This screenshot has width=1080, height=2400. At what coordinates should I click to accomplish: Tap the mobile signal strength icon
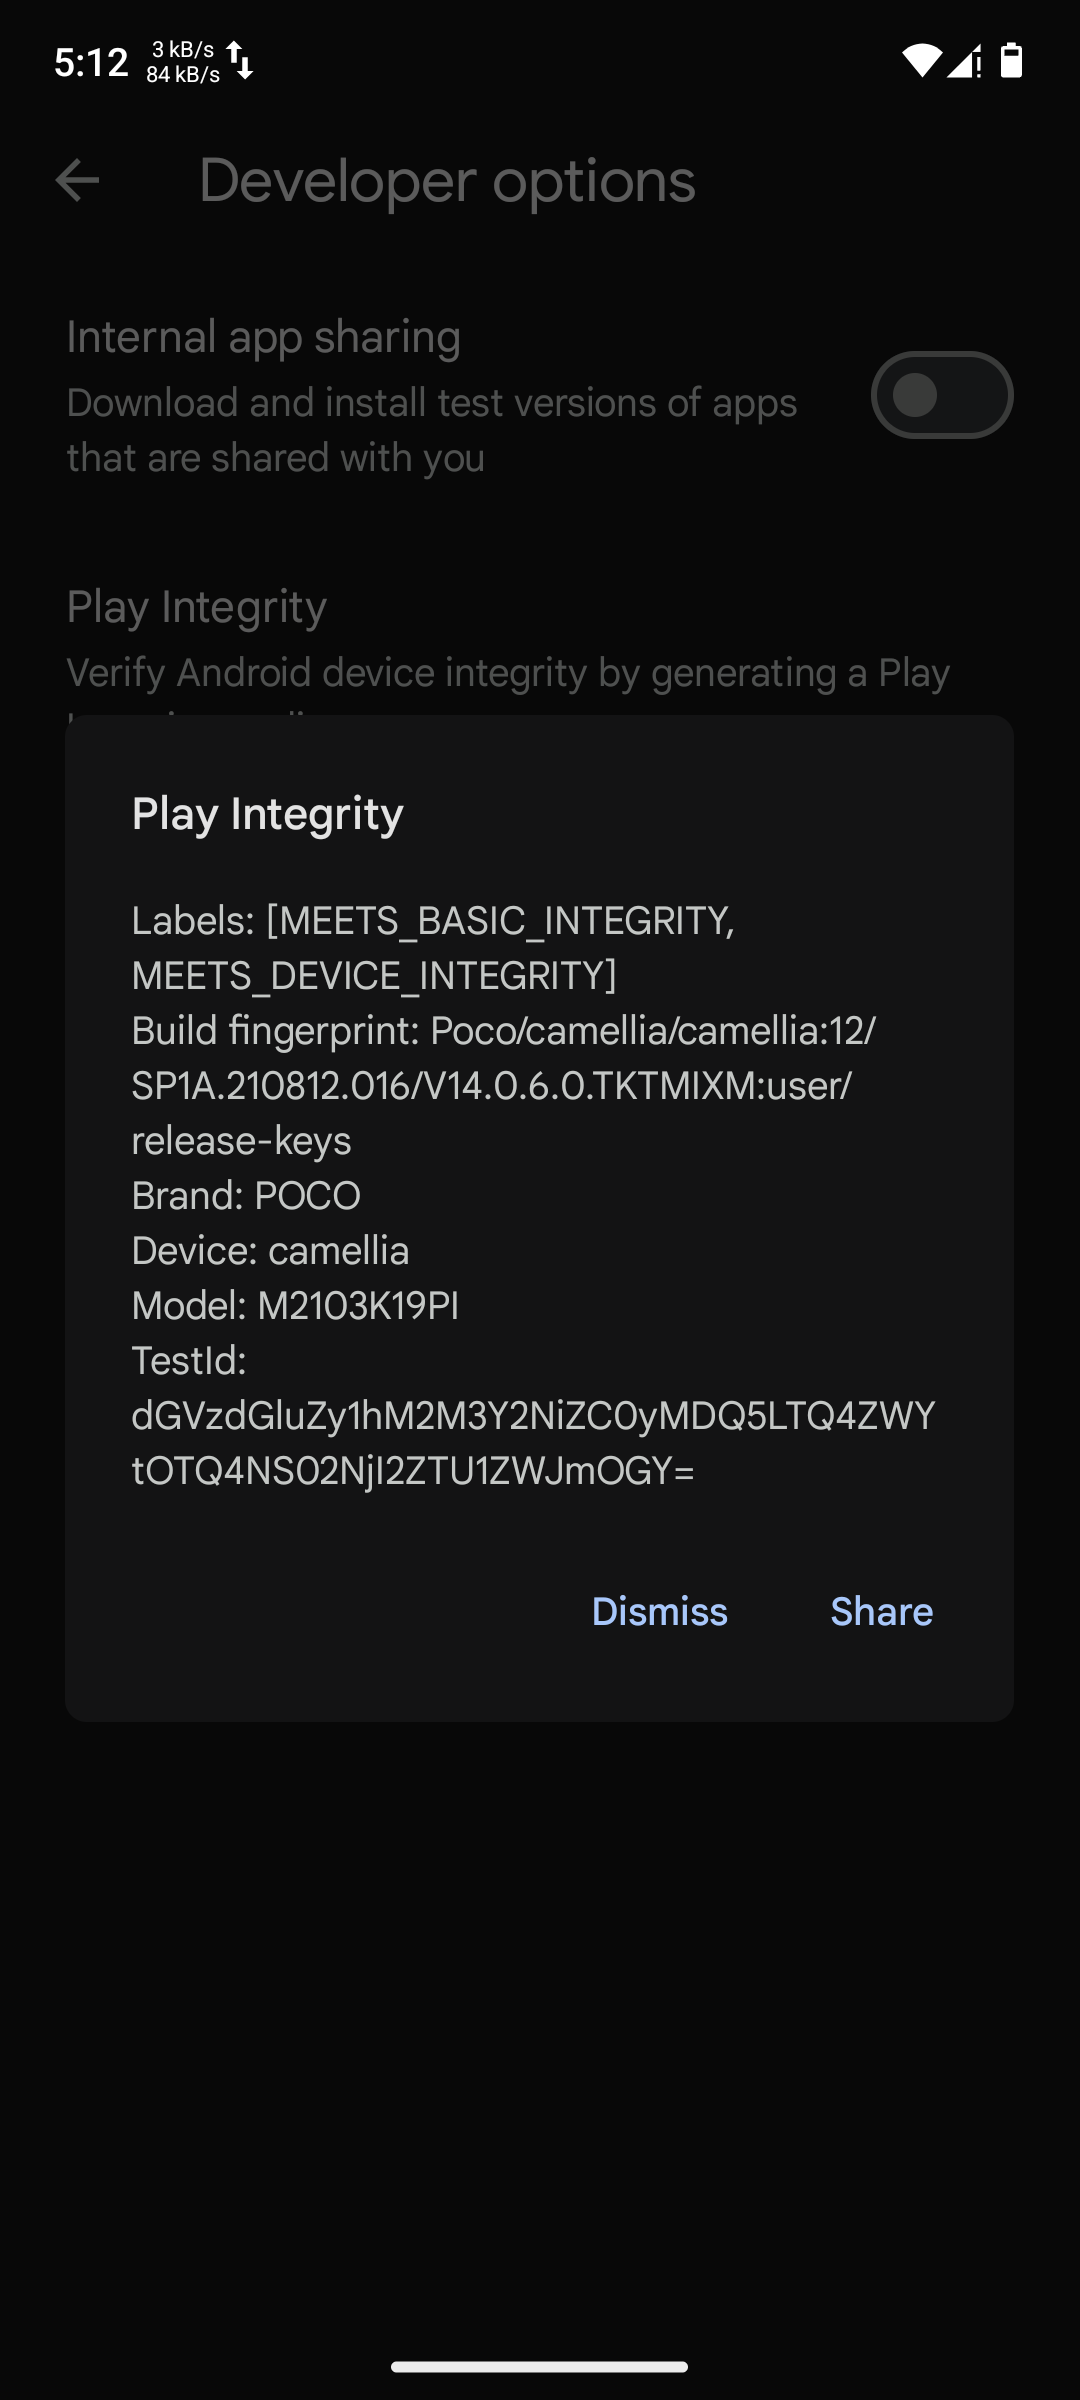click(965, 61)
